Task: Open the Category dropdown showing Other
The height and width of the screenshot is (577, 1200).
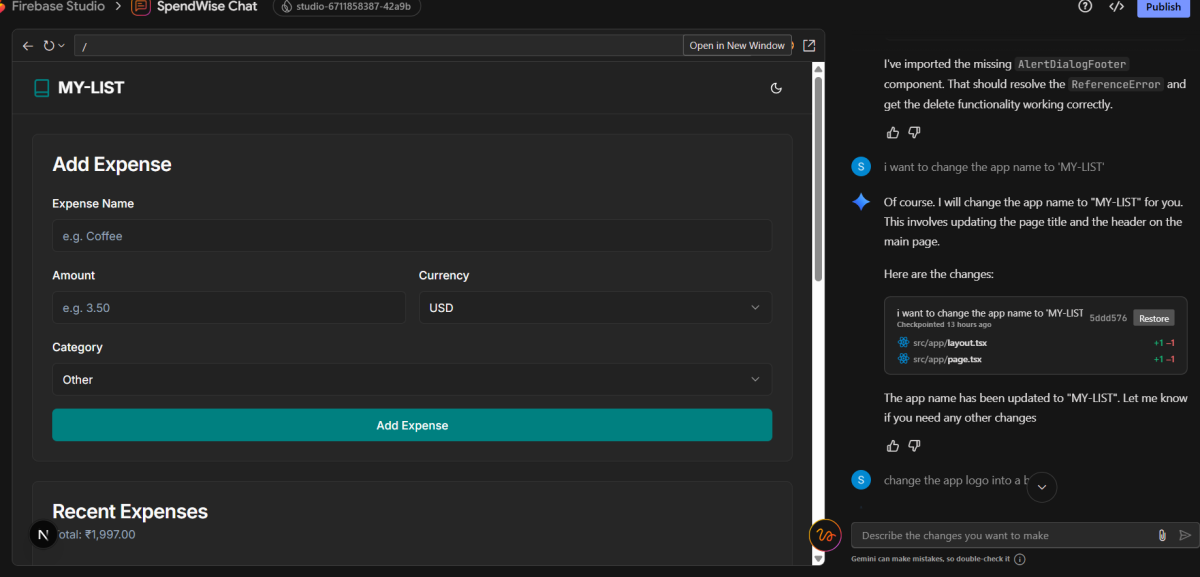Action: pos(411,380)
